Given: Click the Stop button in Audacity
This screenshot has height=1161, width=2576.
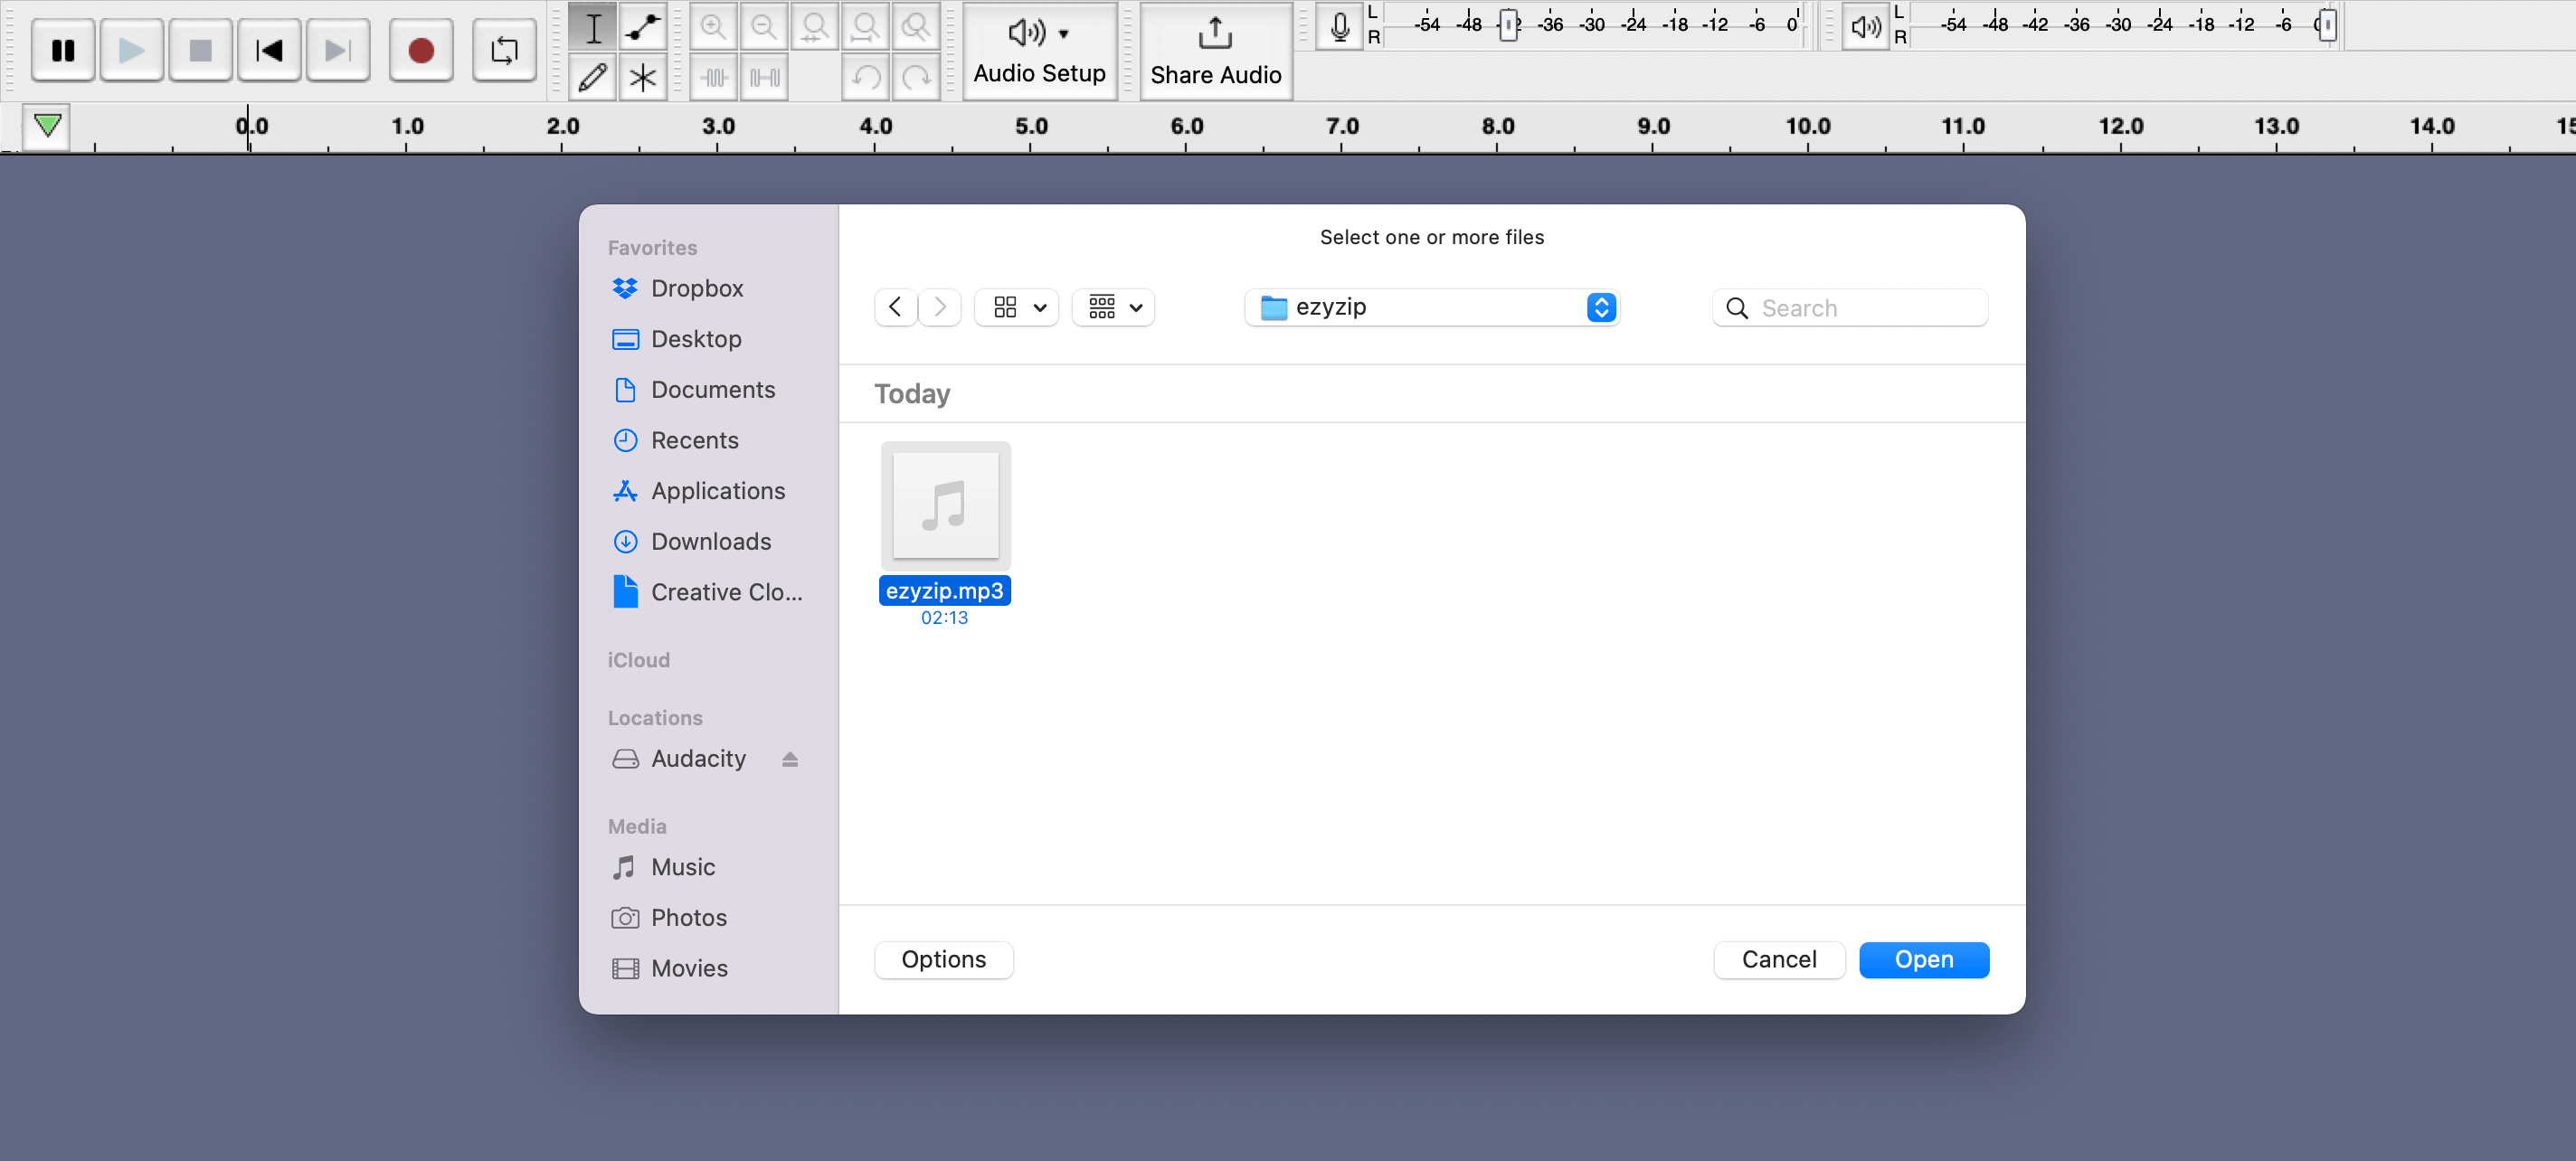Looking at the screenshot, I should (197, 48).
